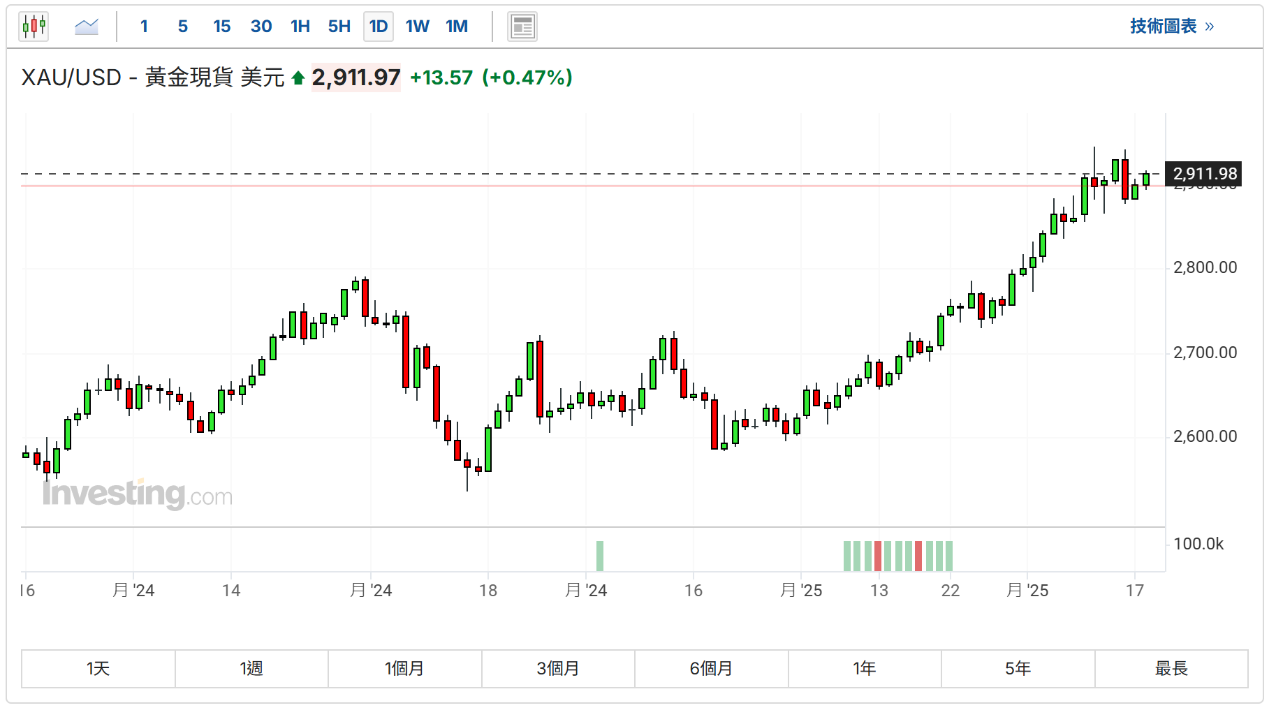This screenshot has height=710, width=1269.
Task: Click the 18 date label on time axis
Action: [488, 590]
